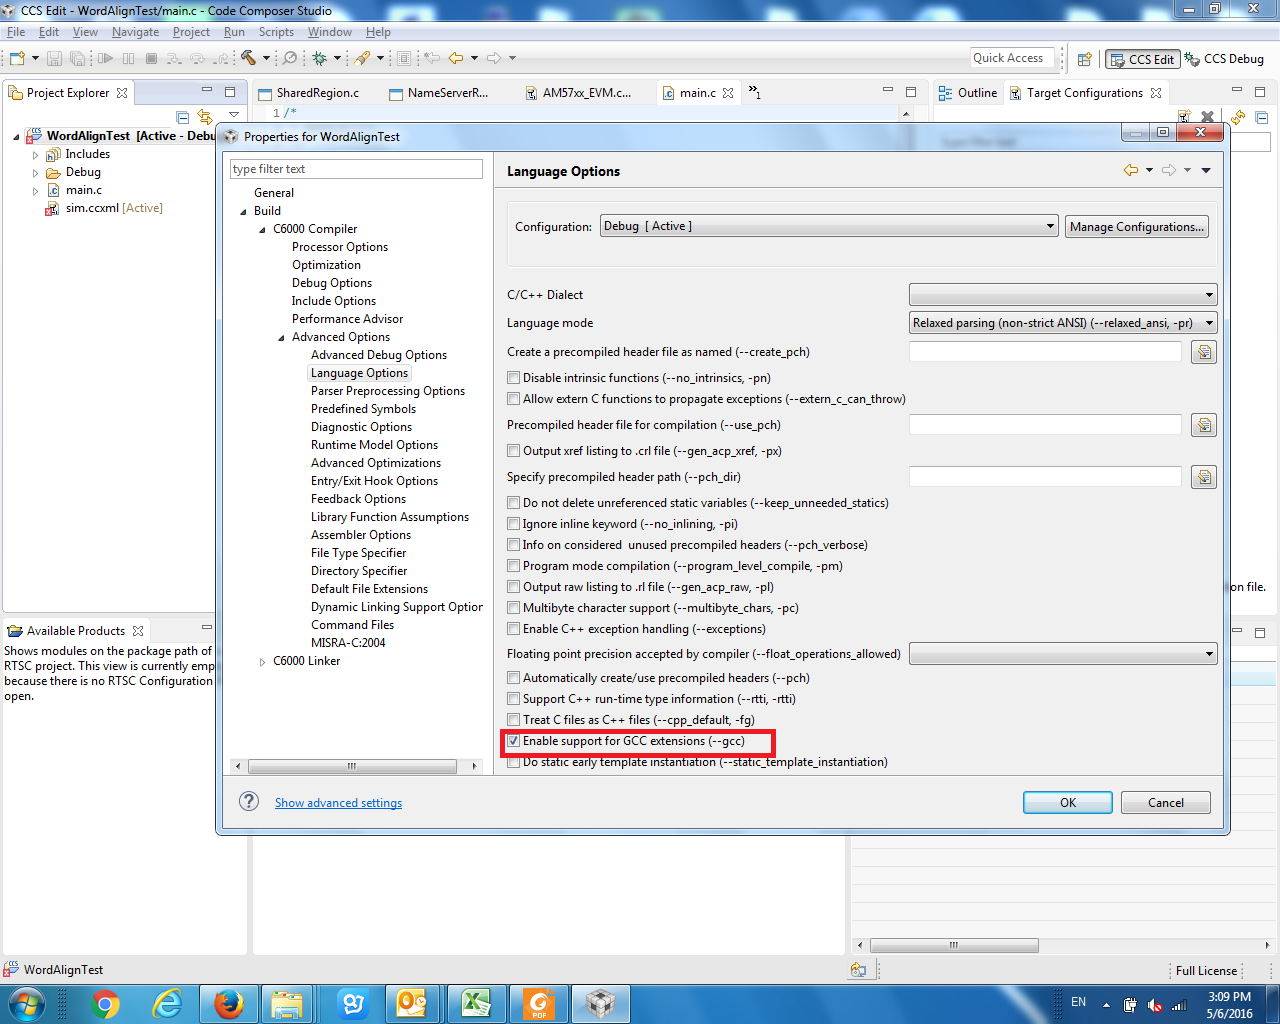Enable Output xref listing to .crl file
Image resolution: width=1280 pixels, height=1024 pixels.
click(513, 451)
